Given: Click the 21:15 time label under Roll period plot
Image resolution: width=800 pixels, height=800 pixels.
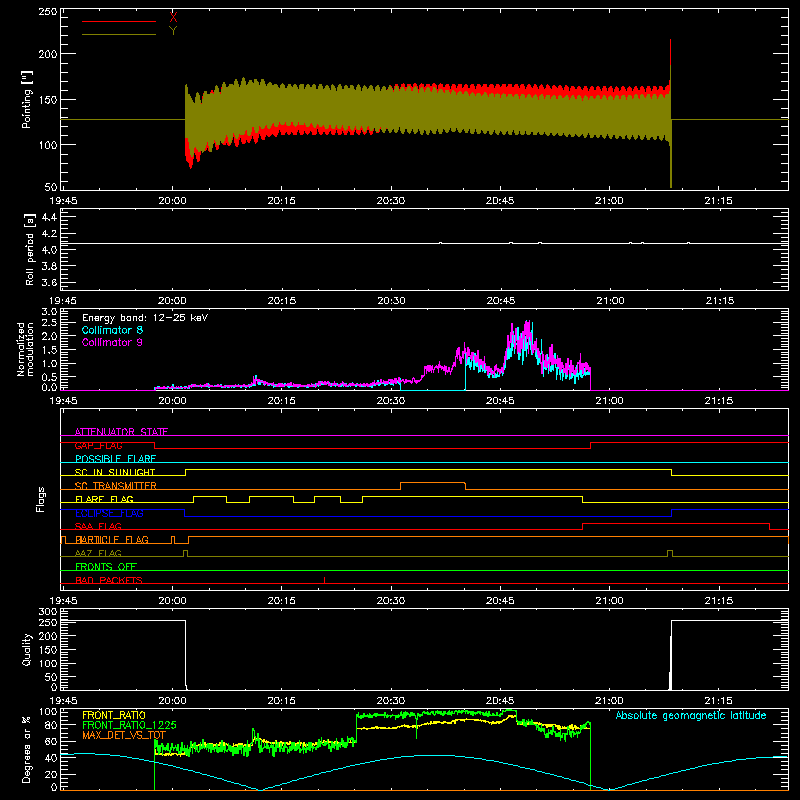Looking at the screenshot, I should point(719,301).
